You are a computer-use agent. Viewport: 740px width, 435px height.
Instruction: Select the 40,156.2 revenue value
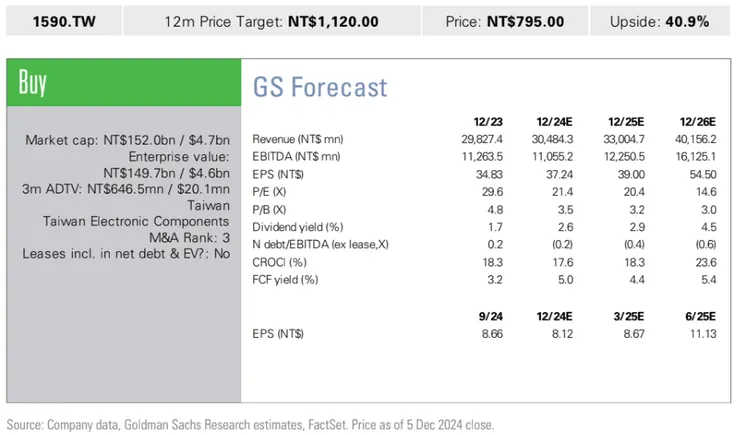(x=696, y=139)
